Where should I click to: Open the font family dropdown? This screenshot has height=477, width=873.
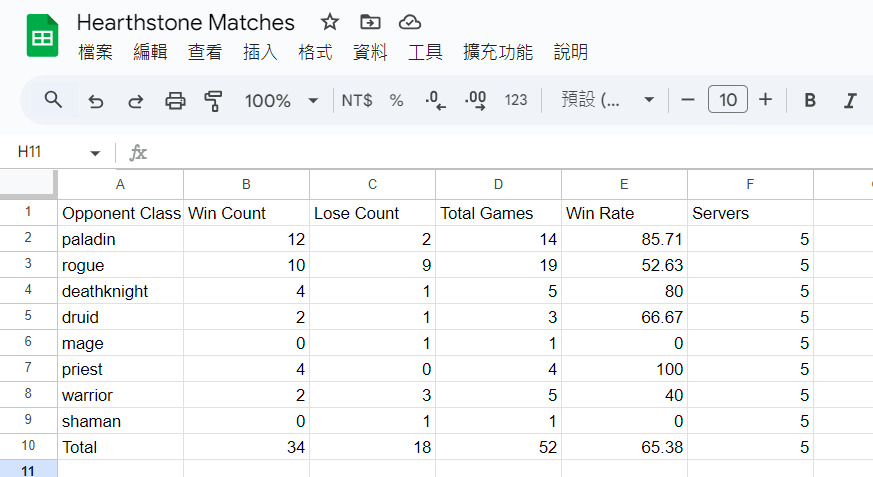pos(607,100)
